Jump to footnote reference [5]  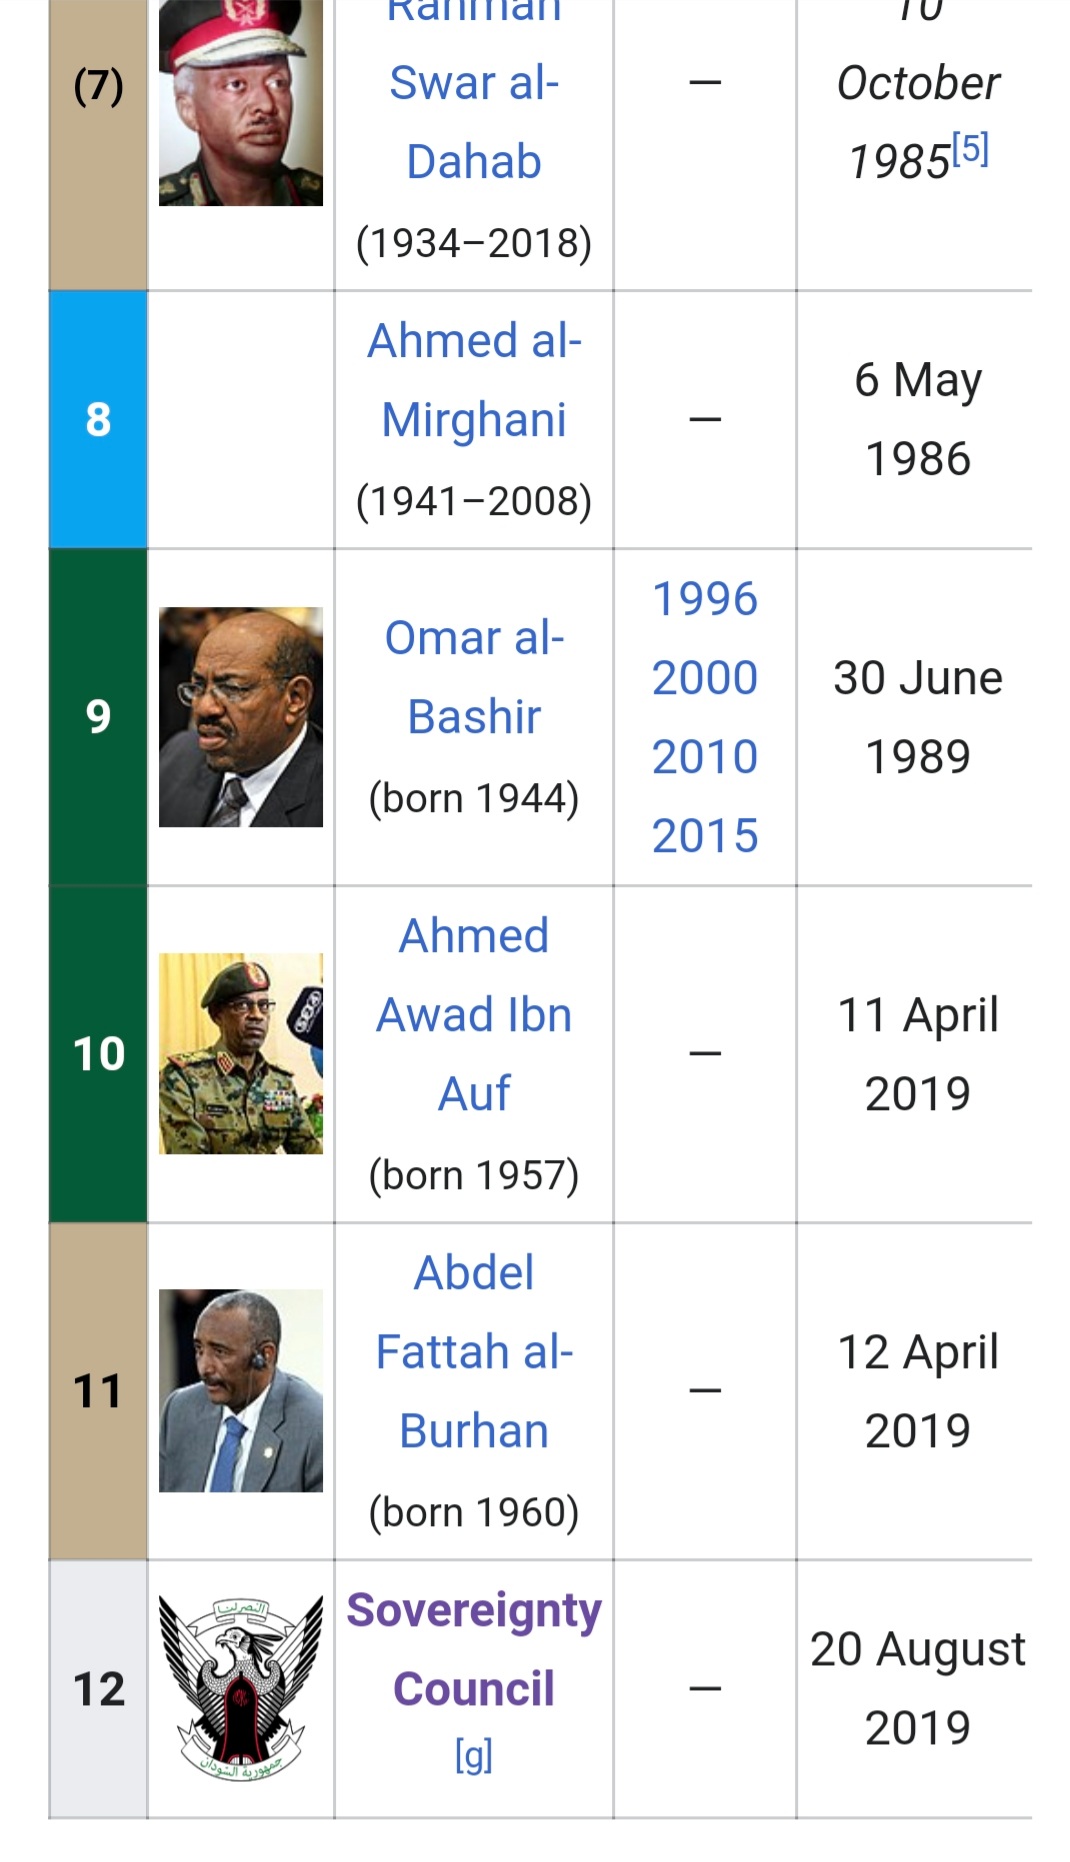coord(970,149)
